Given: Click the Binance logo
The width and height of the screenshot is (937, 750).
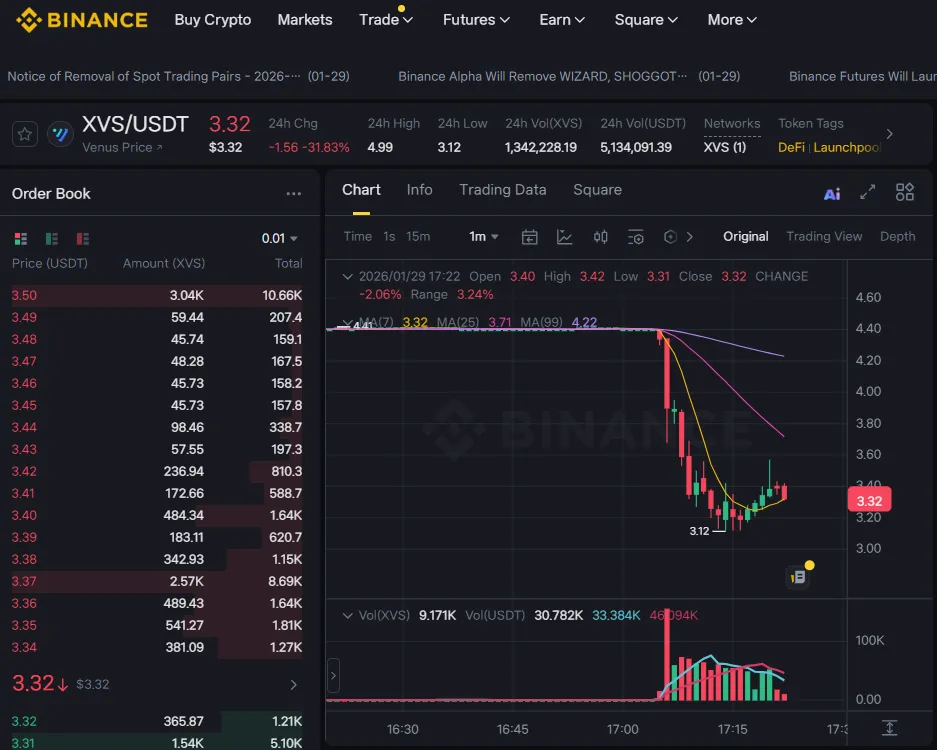Looking at the screenshot, I should 82,20.
